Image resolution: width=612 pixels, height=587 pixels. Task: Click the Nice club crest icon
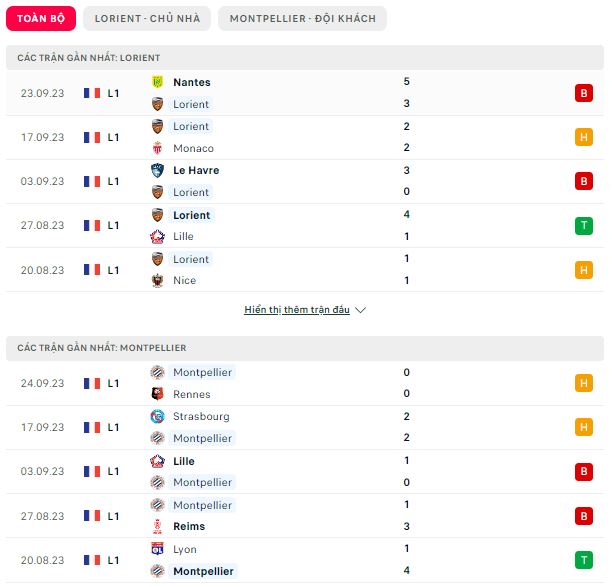point(157,281)
